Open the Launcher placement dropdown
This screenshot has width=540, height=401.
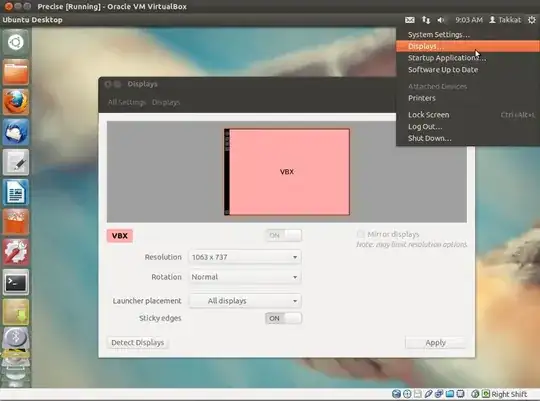click(245, 301)
